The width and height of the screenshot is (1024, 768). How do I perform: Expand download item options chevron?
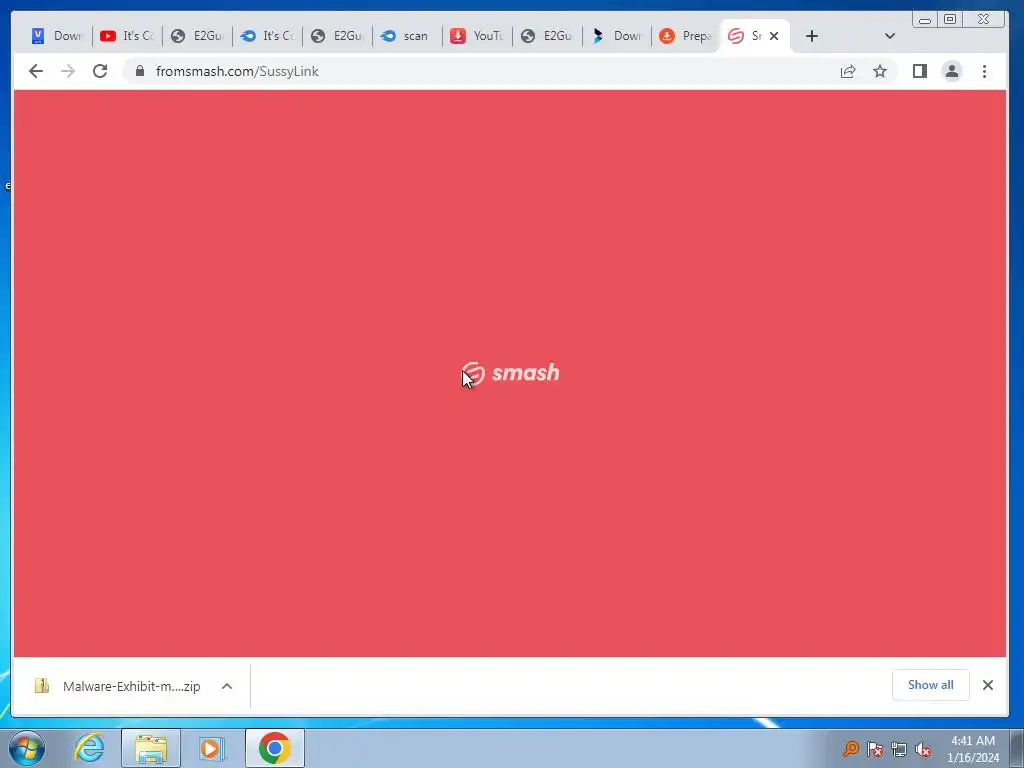(x=227, y=686)
